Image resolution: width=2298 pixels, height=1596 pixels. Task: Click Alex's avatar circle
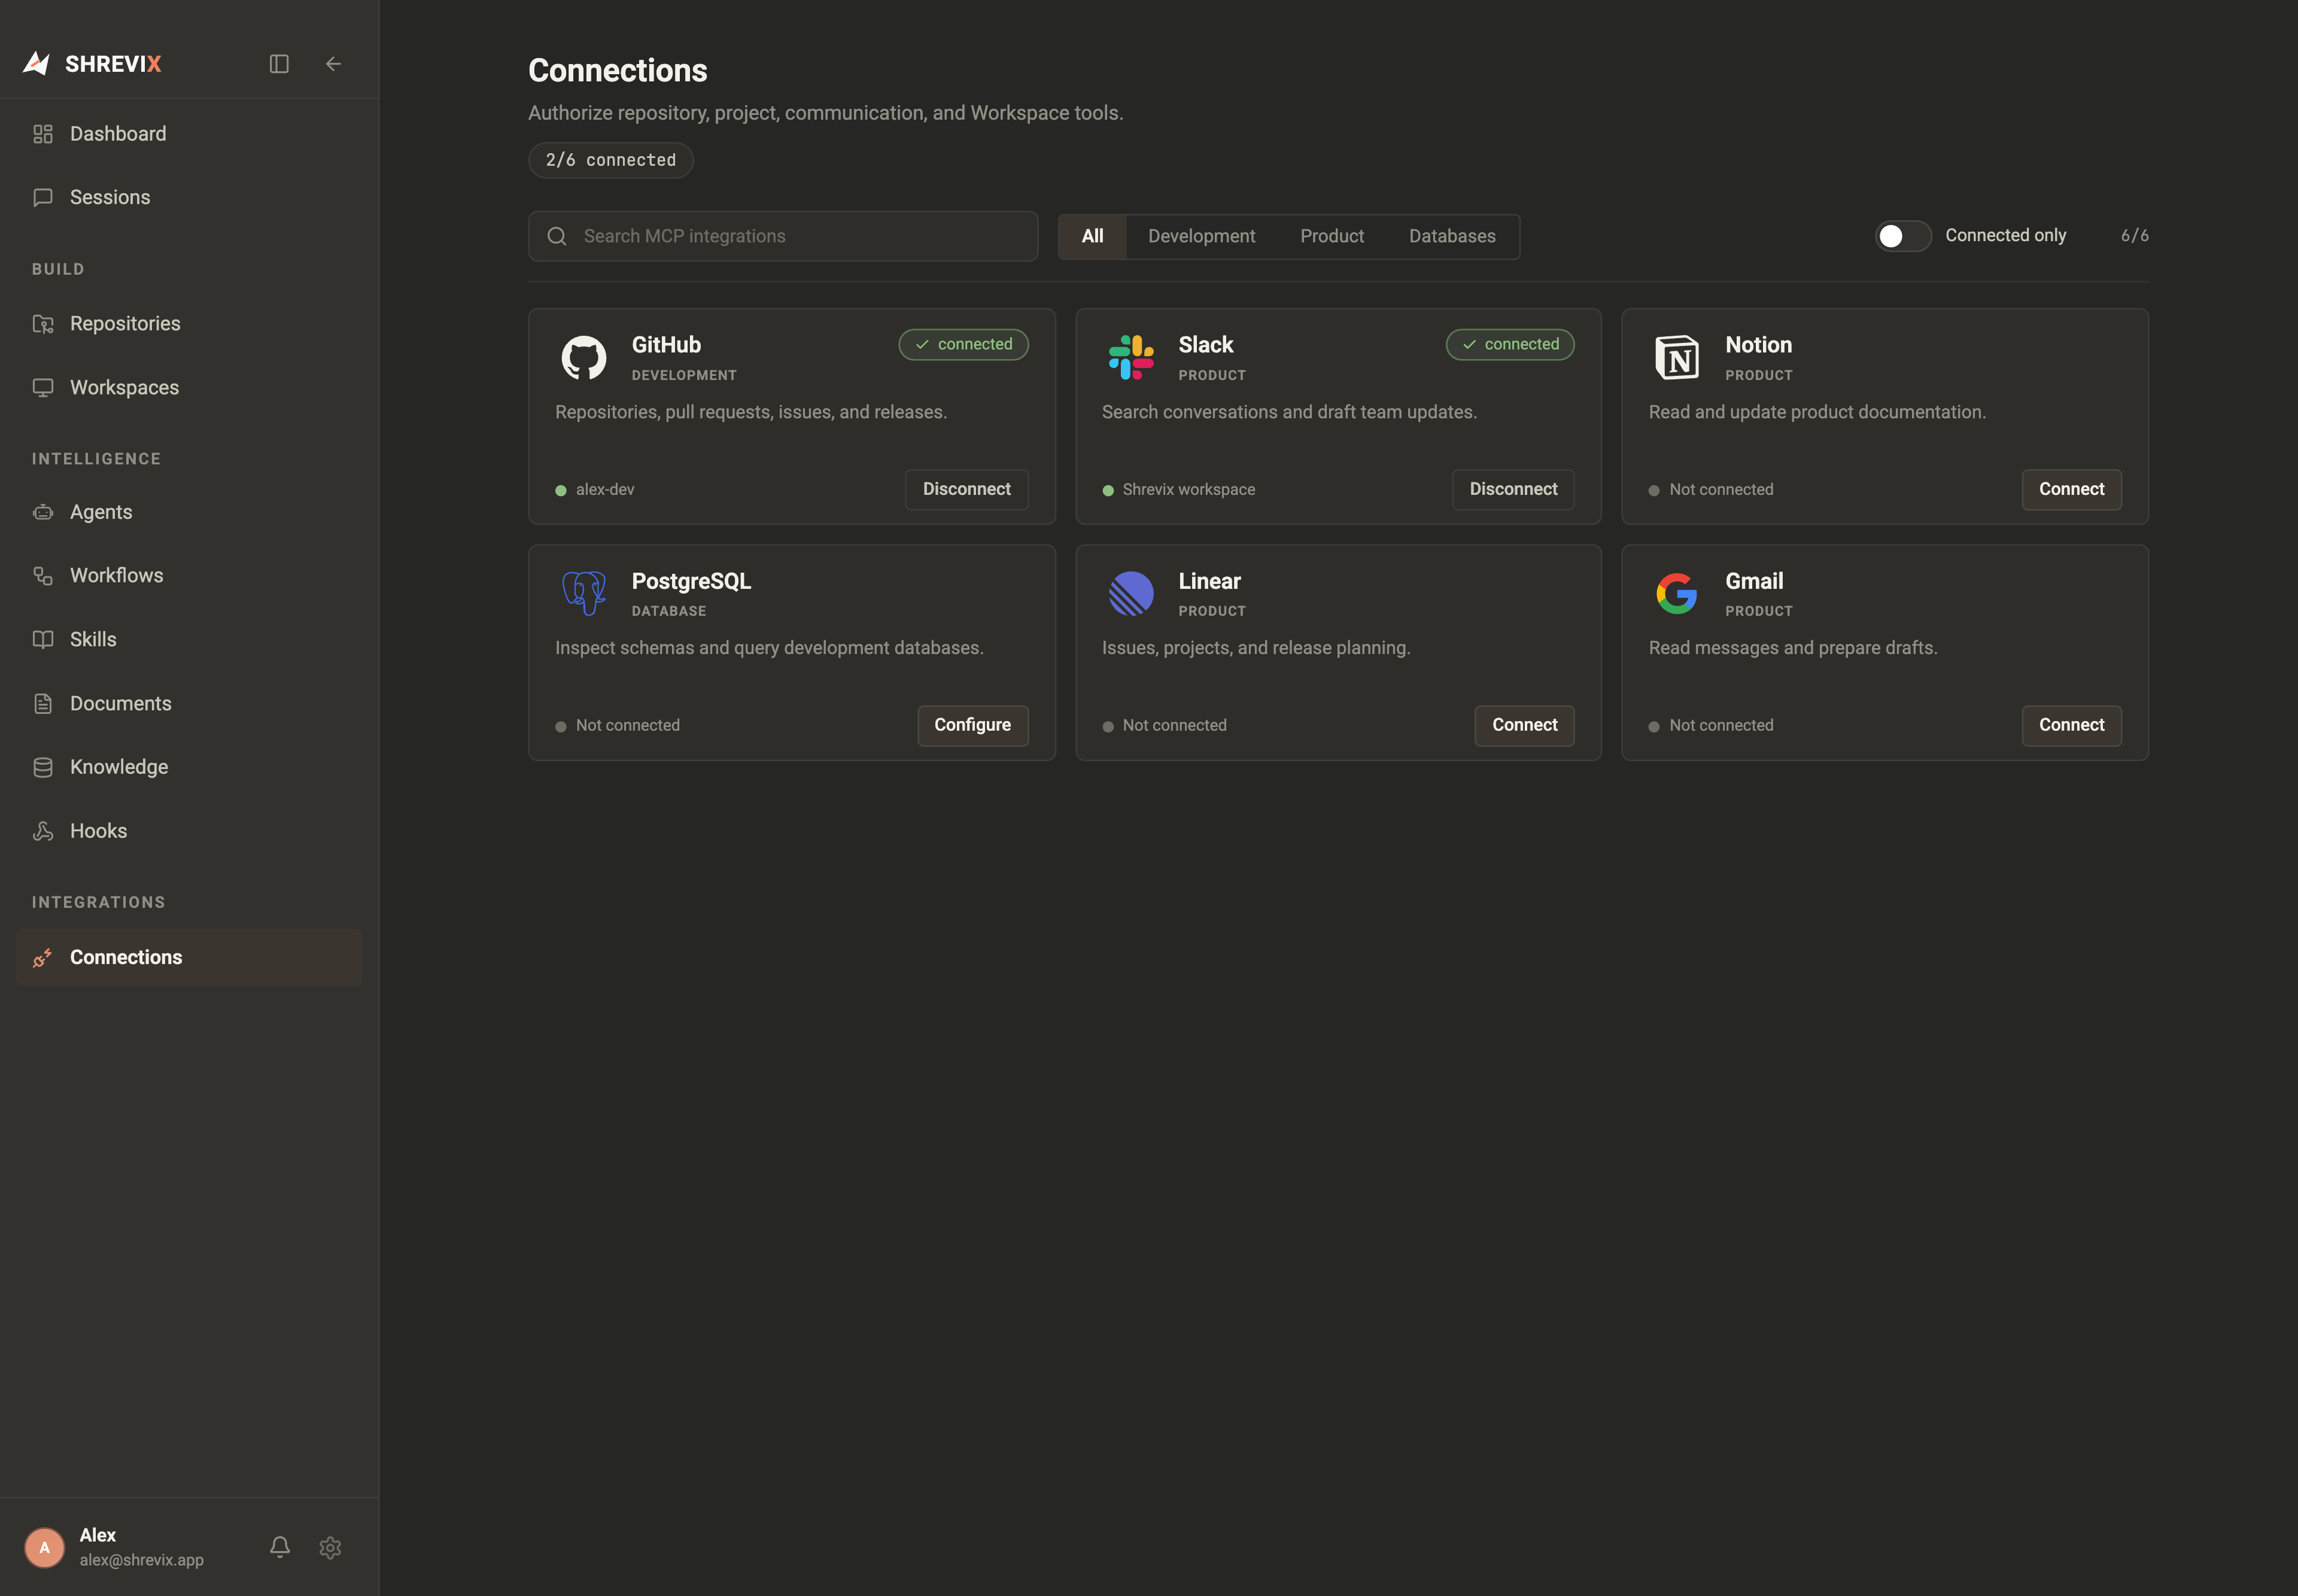click(x=44, y=1547)
